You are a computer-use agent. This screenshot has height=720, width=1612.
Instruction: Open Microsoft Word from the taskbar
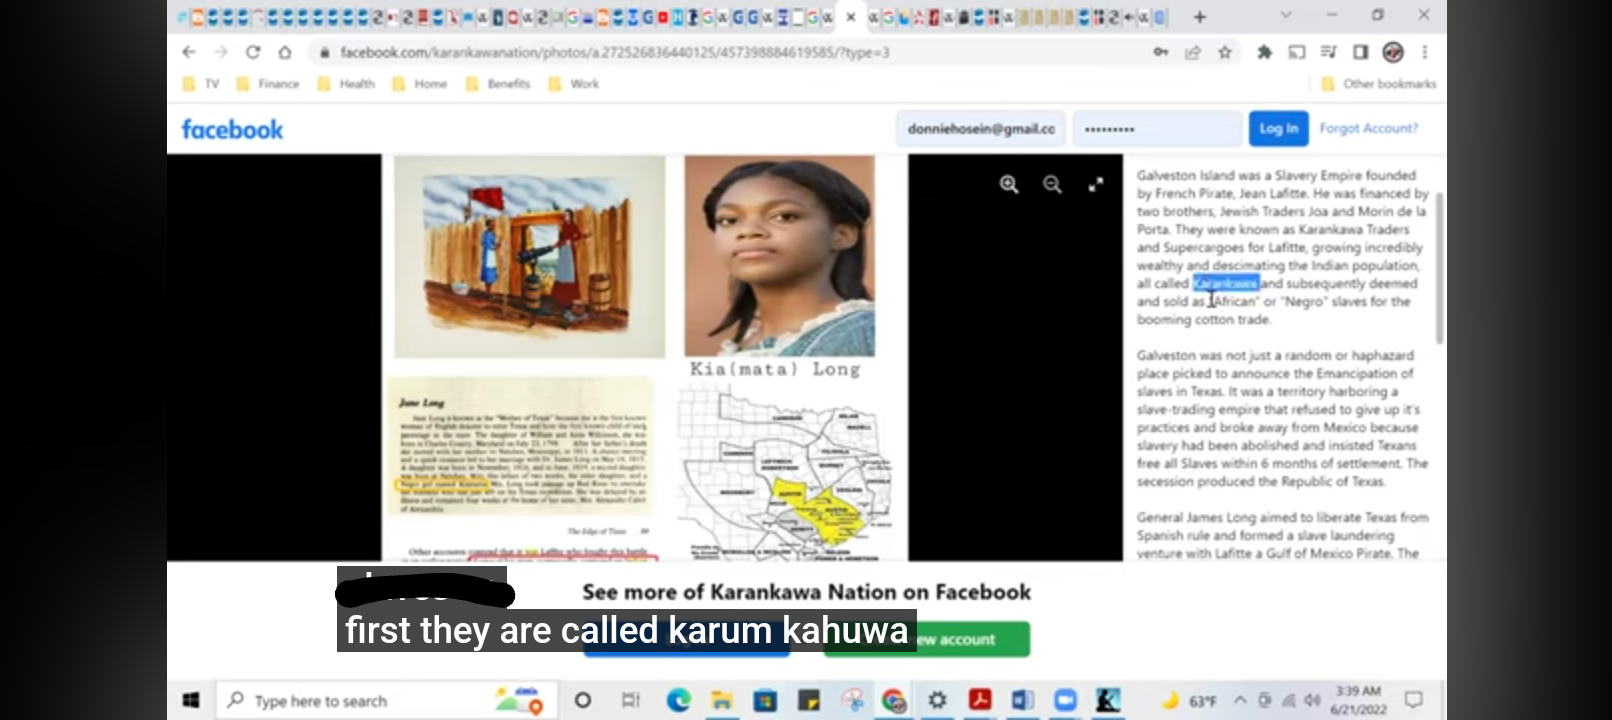(x=1023, y=700)
